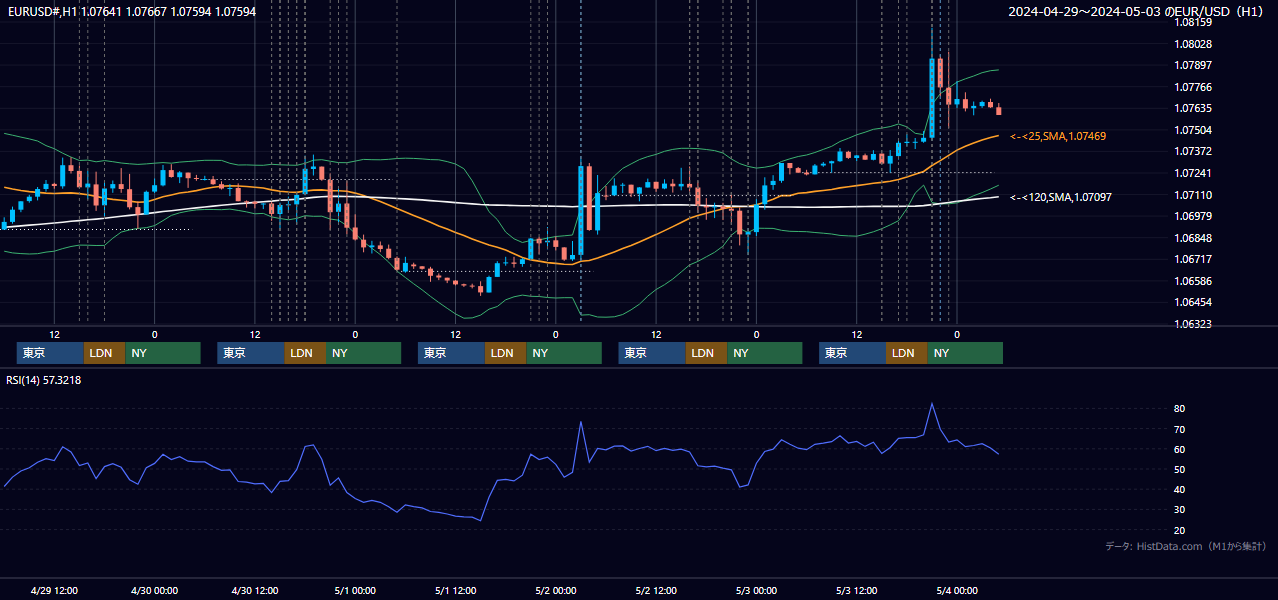
Task: Click the LDN session block above 4/30 12:00
Action: point(304,353)
